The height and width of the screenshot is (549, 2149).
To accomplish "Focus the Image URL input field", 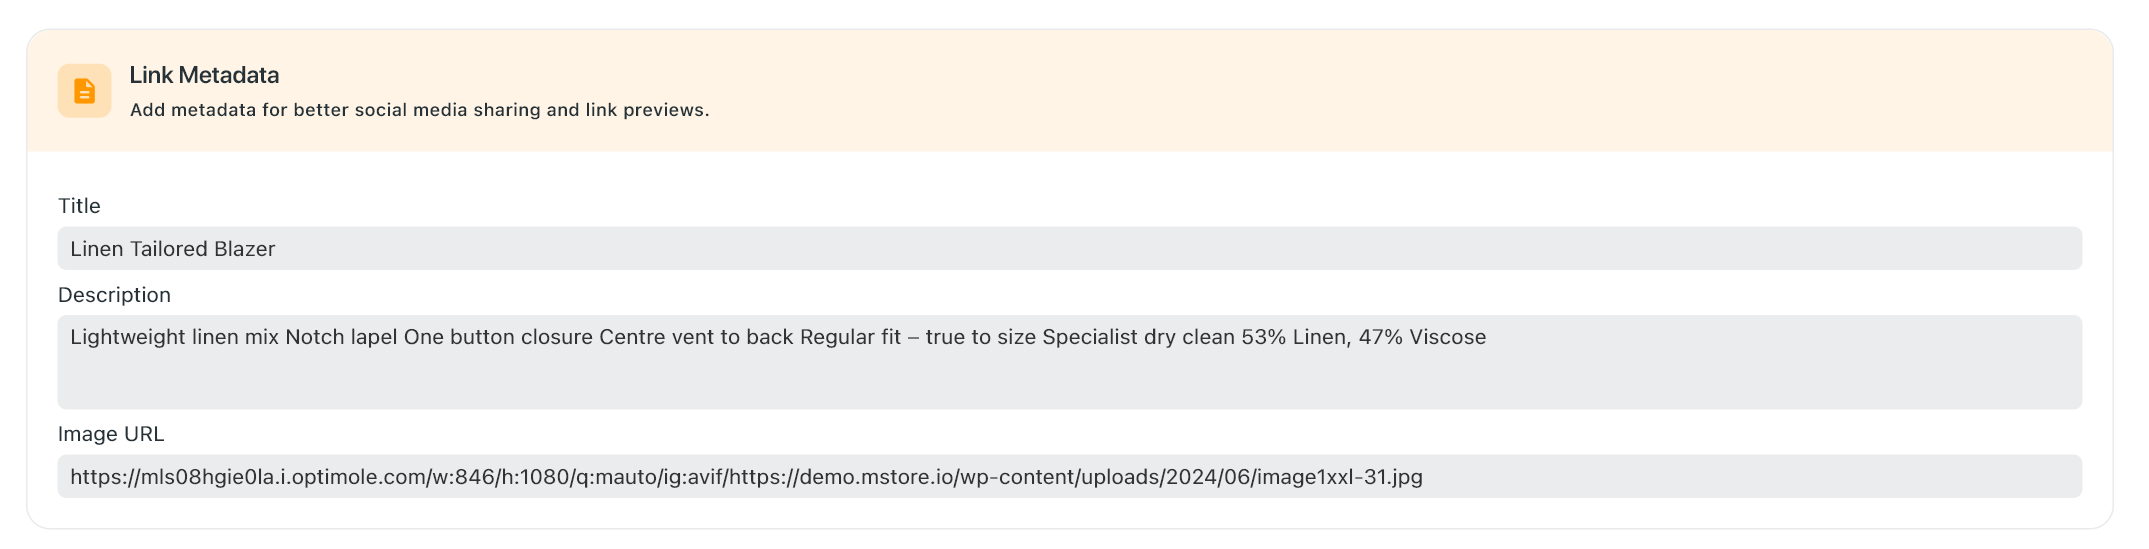I will coord(1700,477).
